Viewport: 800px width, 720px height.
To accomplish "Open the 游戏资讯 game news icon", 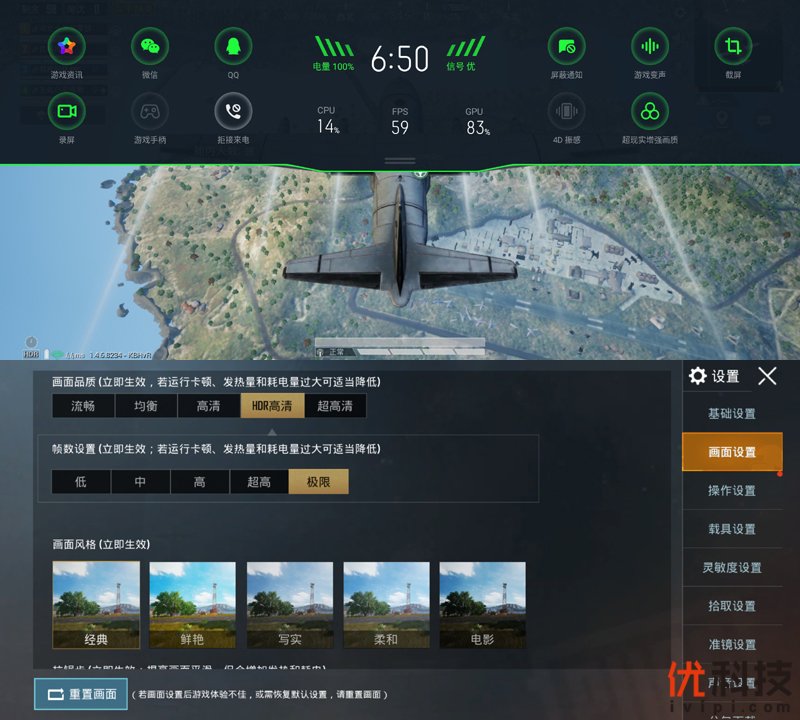I will 67,47.
